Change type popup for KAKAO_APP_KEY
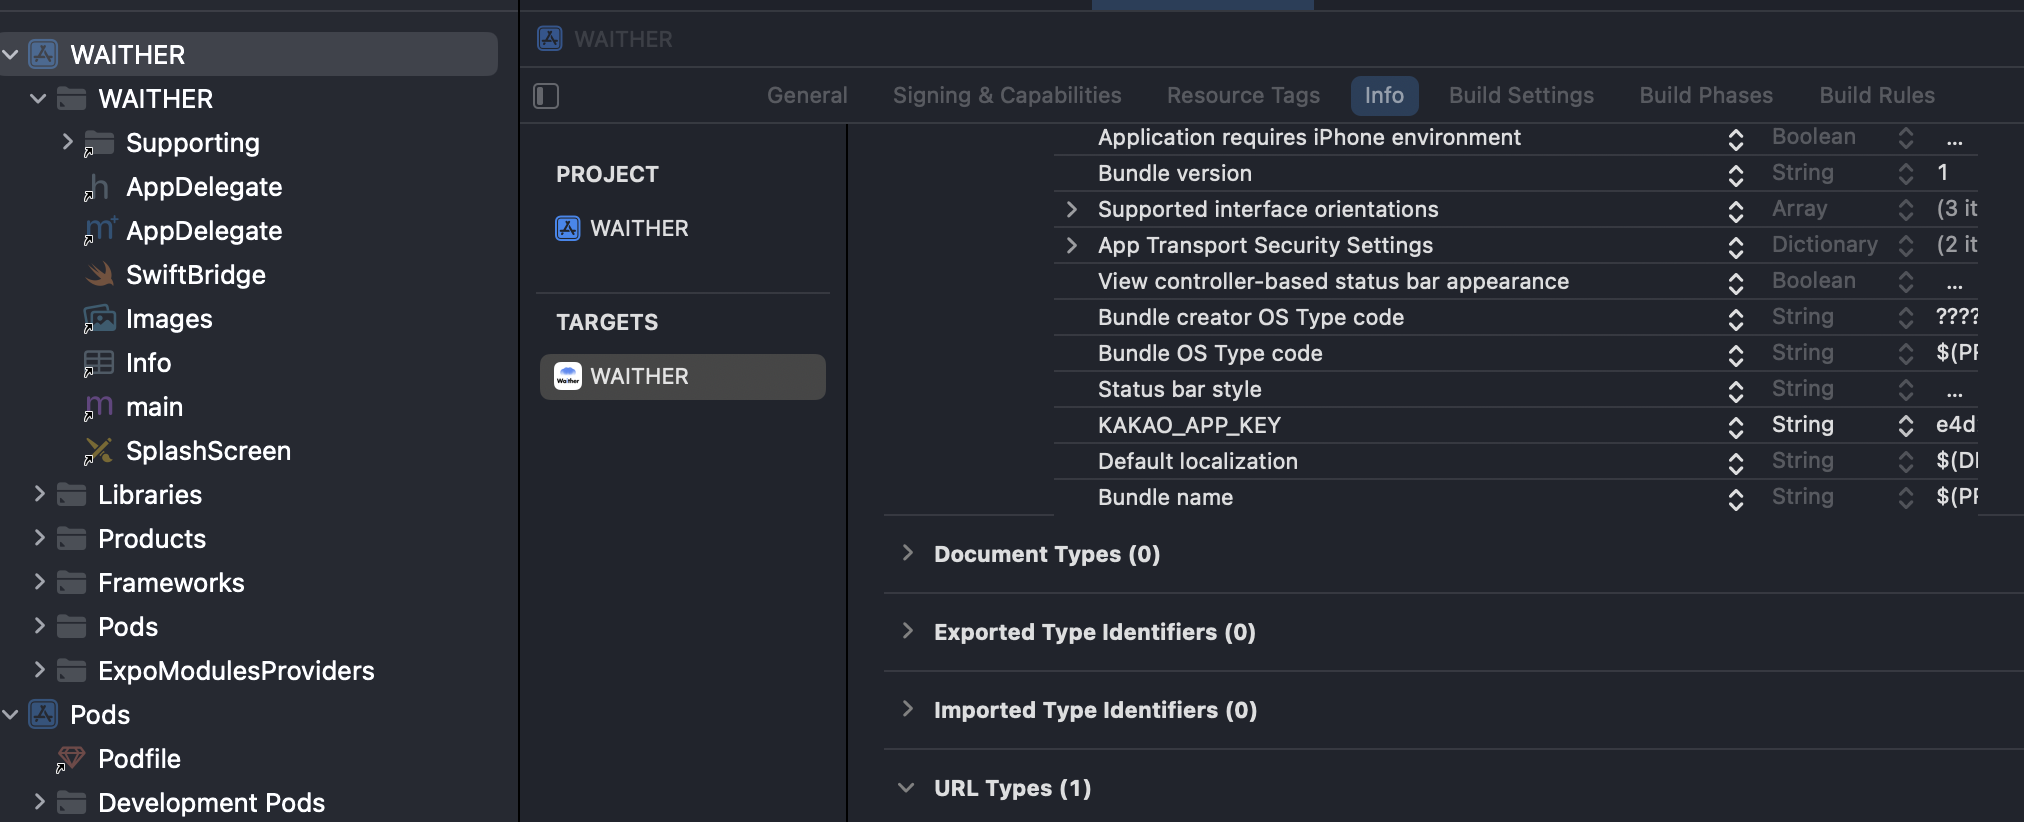The image size is (2024, 822). (1906, 426)
